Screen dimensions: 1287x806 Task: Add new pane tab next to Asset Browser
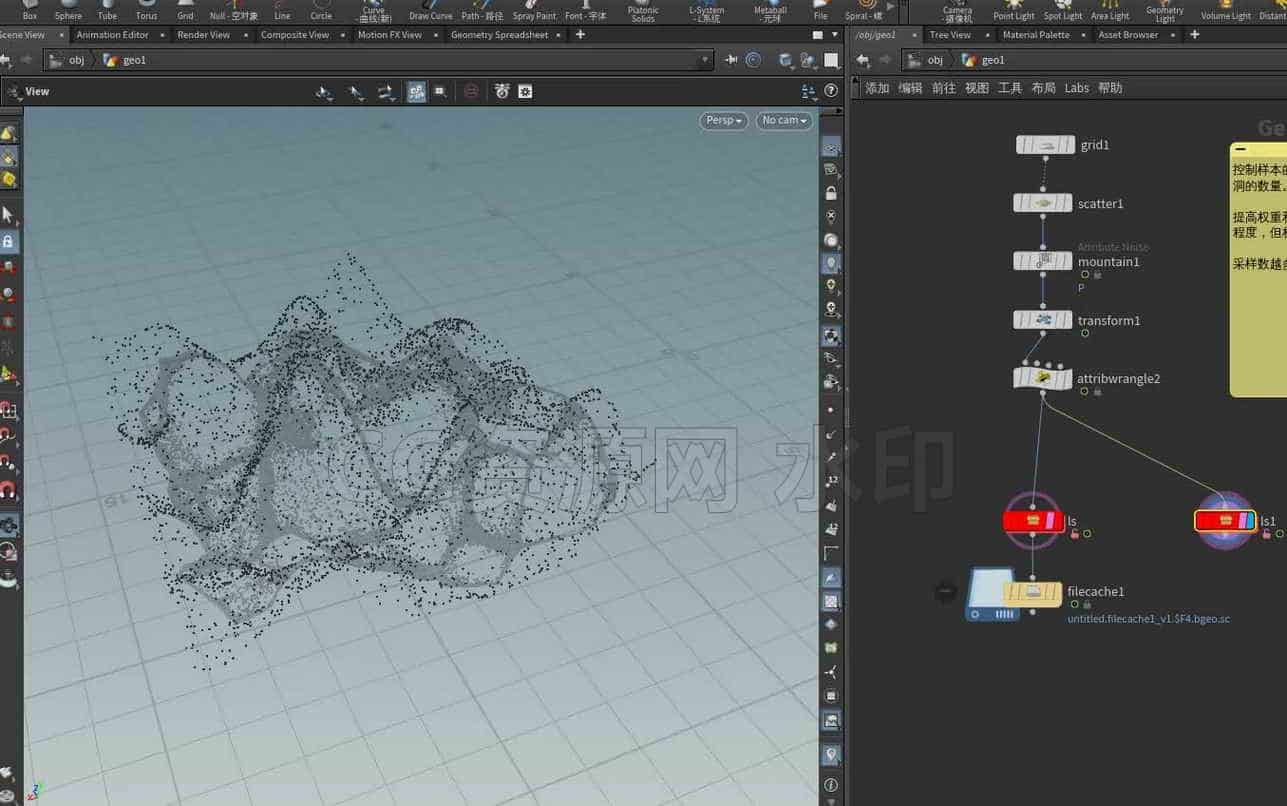click(x=1194, y=34)
